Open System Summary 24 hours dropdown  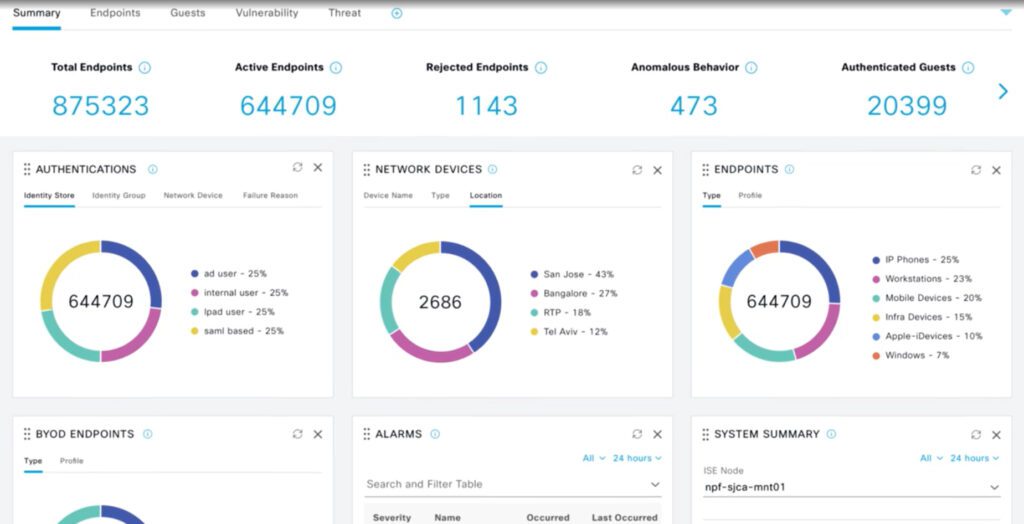[x=974, y=458]
